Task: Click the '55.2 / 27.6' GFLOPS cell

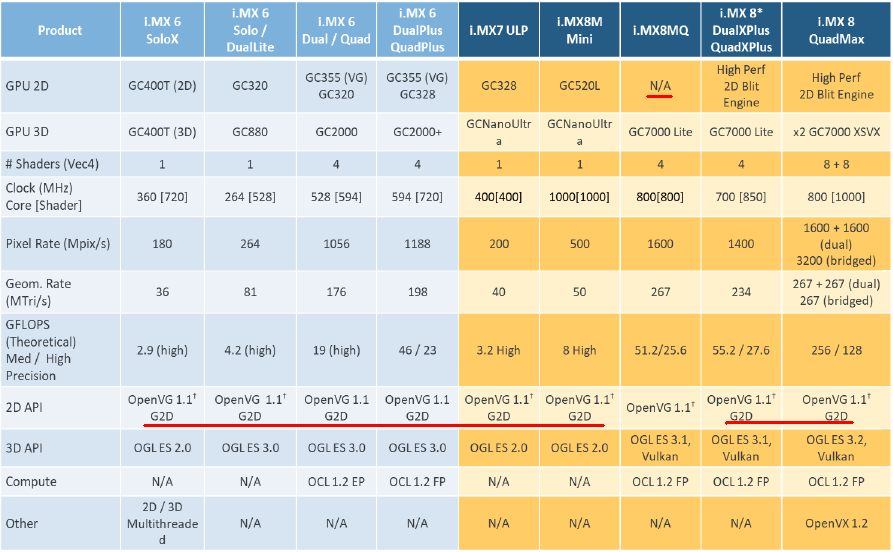Action: [741, 350]
